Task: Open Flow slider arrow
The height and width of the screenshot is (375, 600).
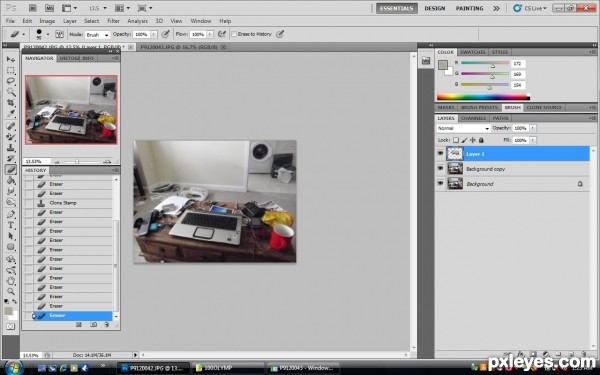Action: pos(210,34)
